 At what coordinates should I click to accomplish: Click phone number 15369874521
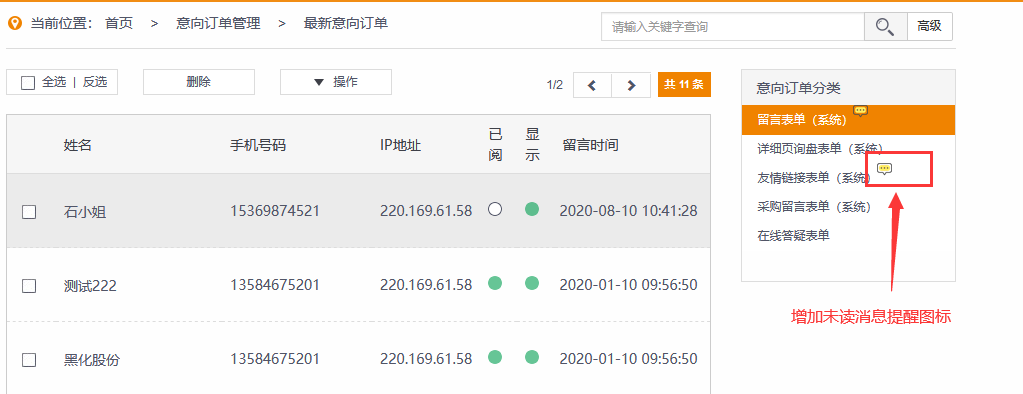pyautogui.click(x=275, y=211)
